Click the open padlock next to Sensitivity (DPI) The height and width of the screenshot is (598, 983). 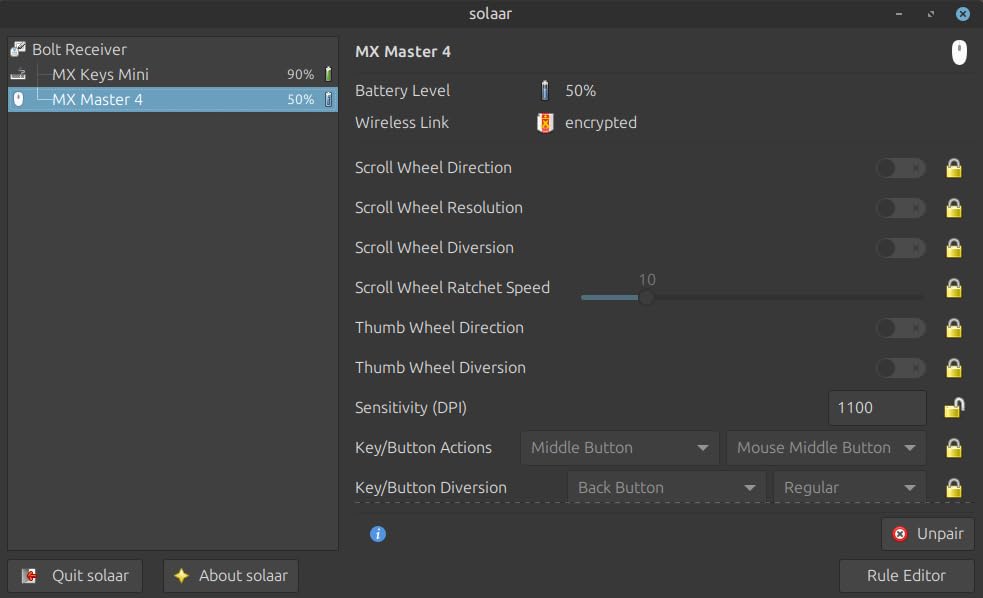pos(954,407)
